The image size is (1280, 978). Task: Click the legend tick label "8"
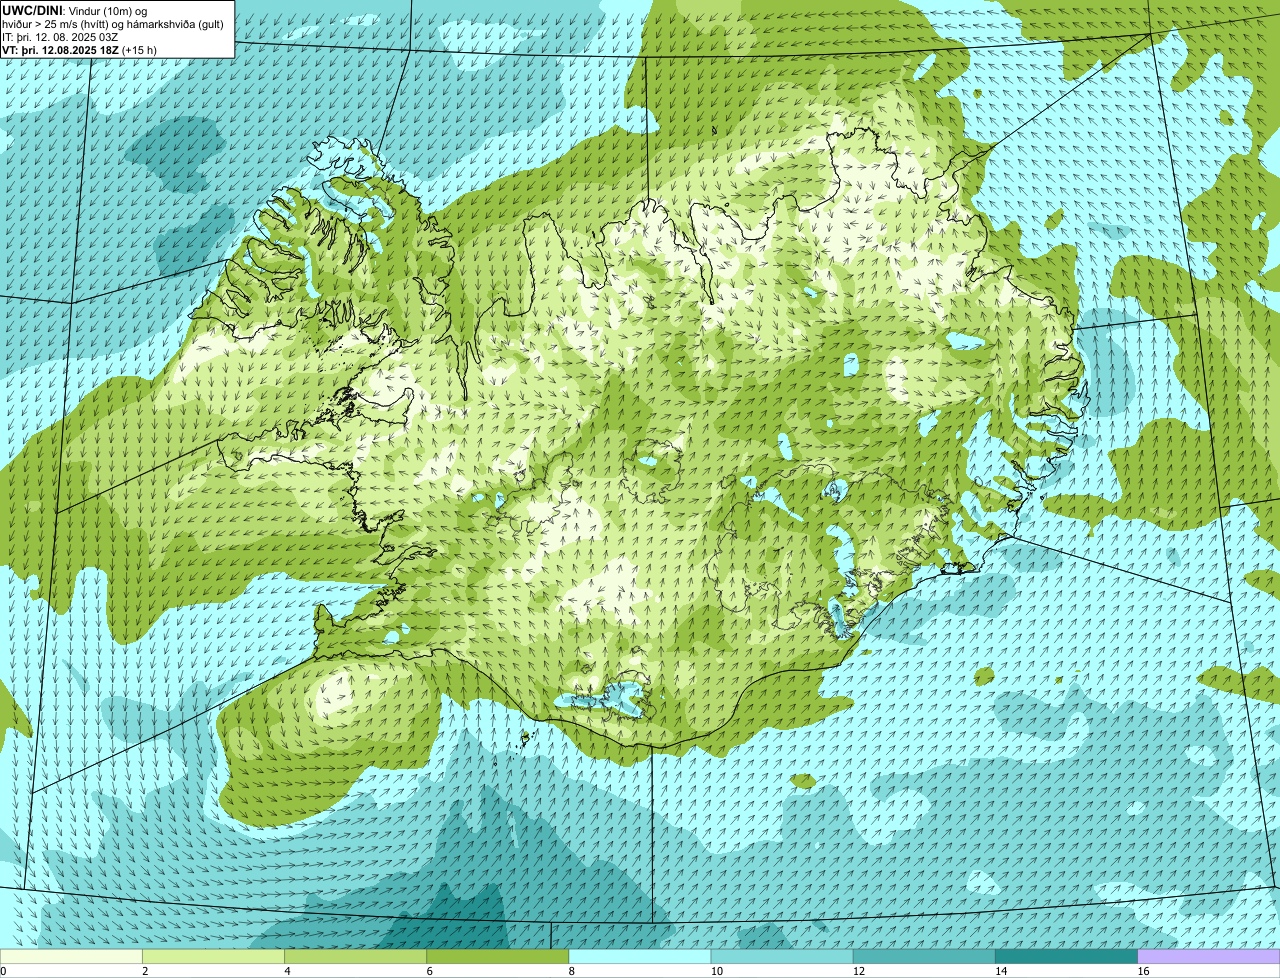click(572, 971)
